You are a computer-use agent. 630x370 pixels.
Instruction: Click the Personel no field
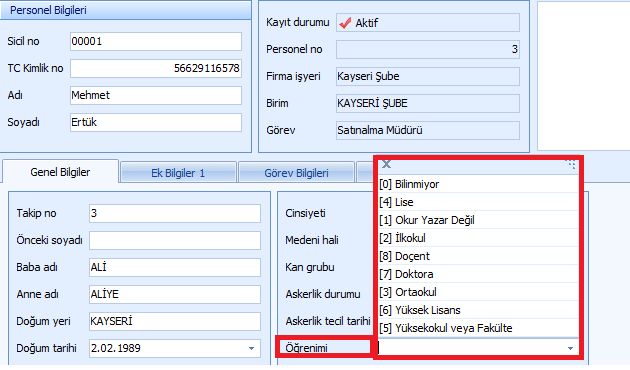(428, 49)
